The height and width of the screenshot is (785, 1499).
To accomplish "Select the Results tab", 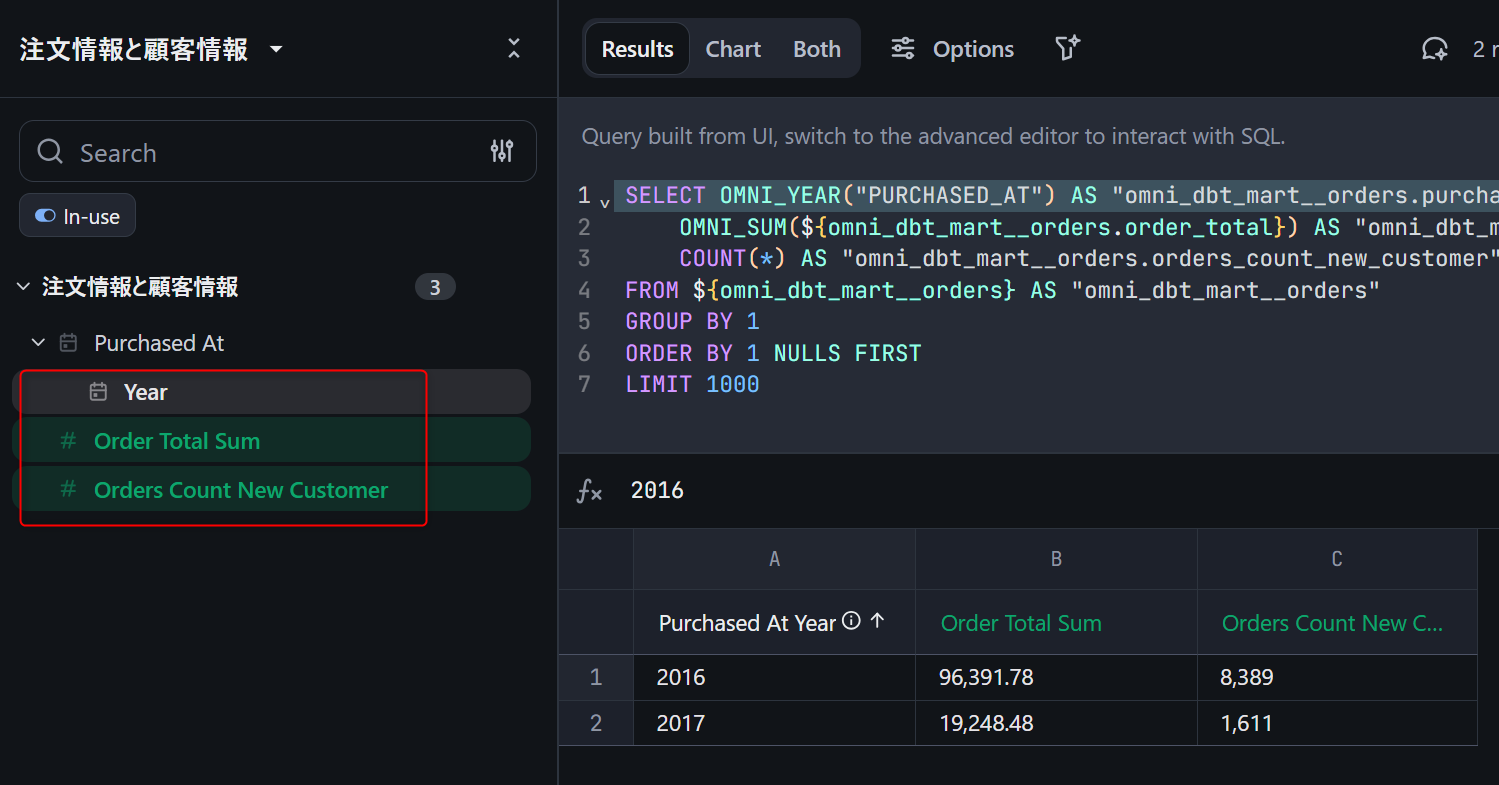I will point(637,49).
